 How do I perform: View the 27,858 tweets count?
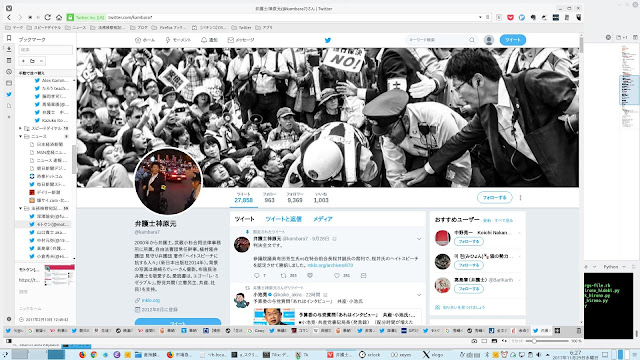pos(244,200)
